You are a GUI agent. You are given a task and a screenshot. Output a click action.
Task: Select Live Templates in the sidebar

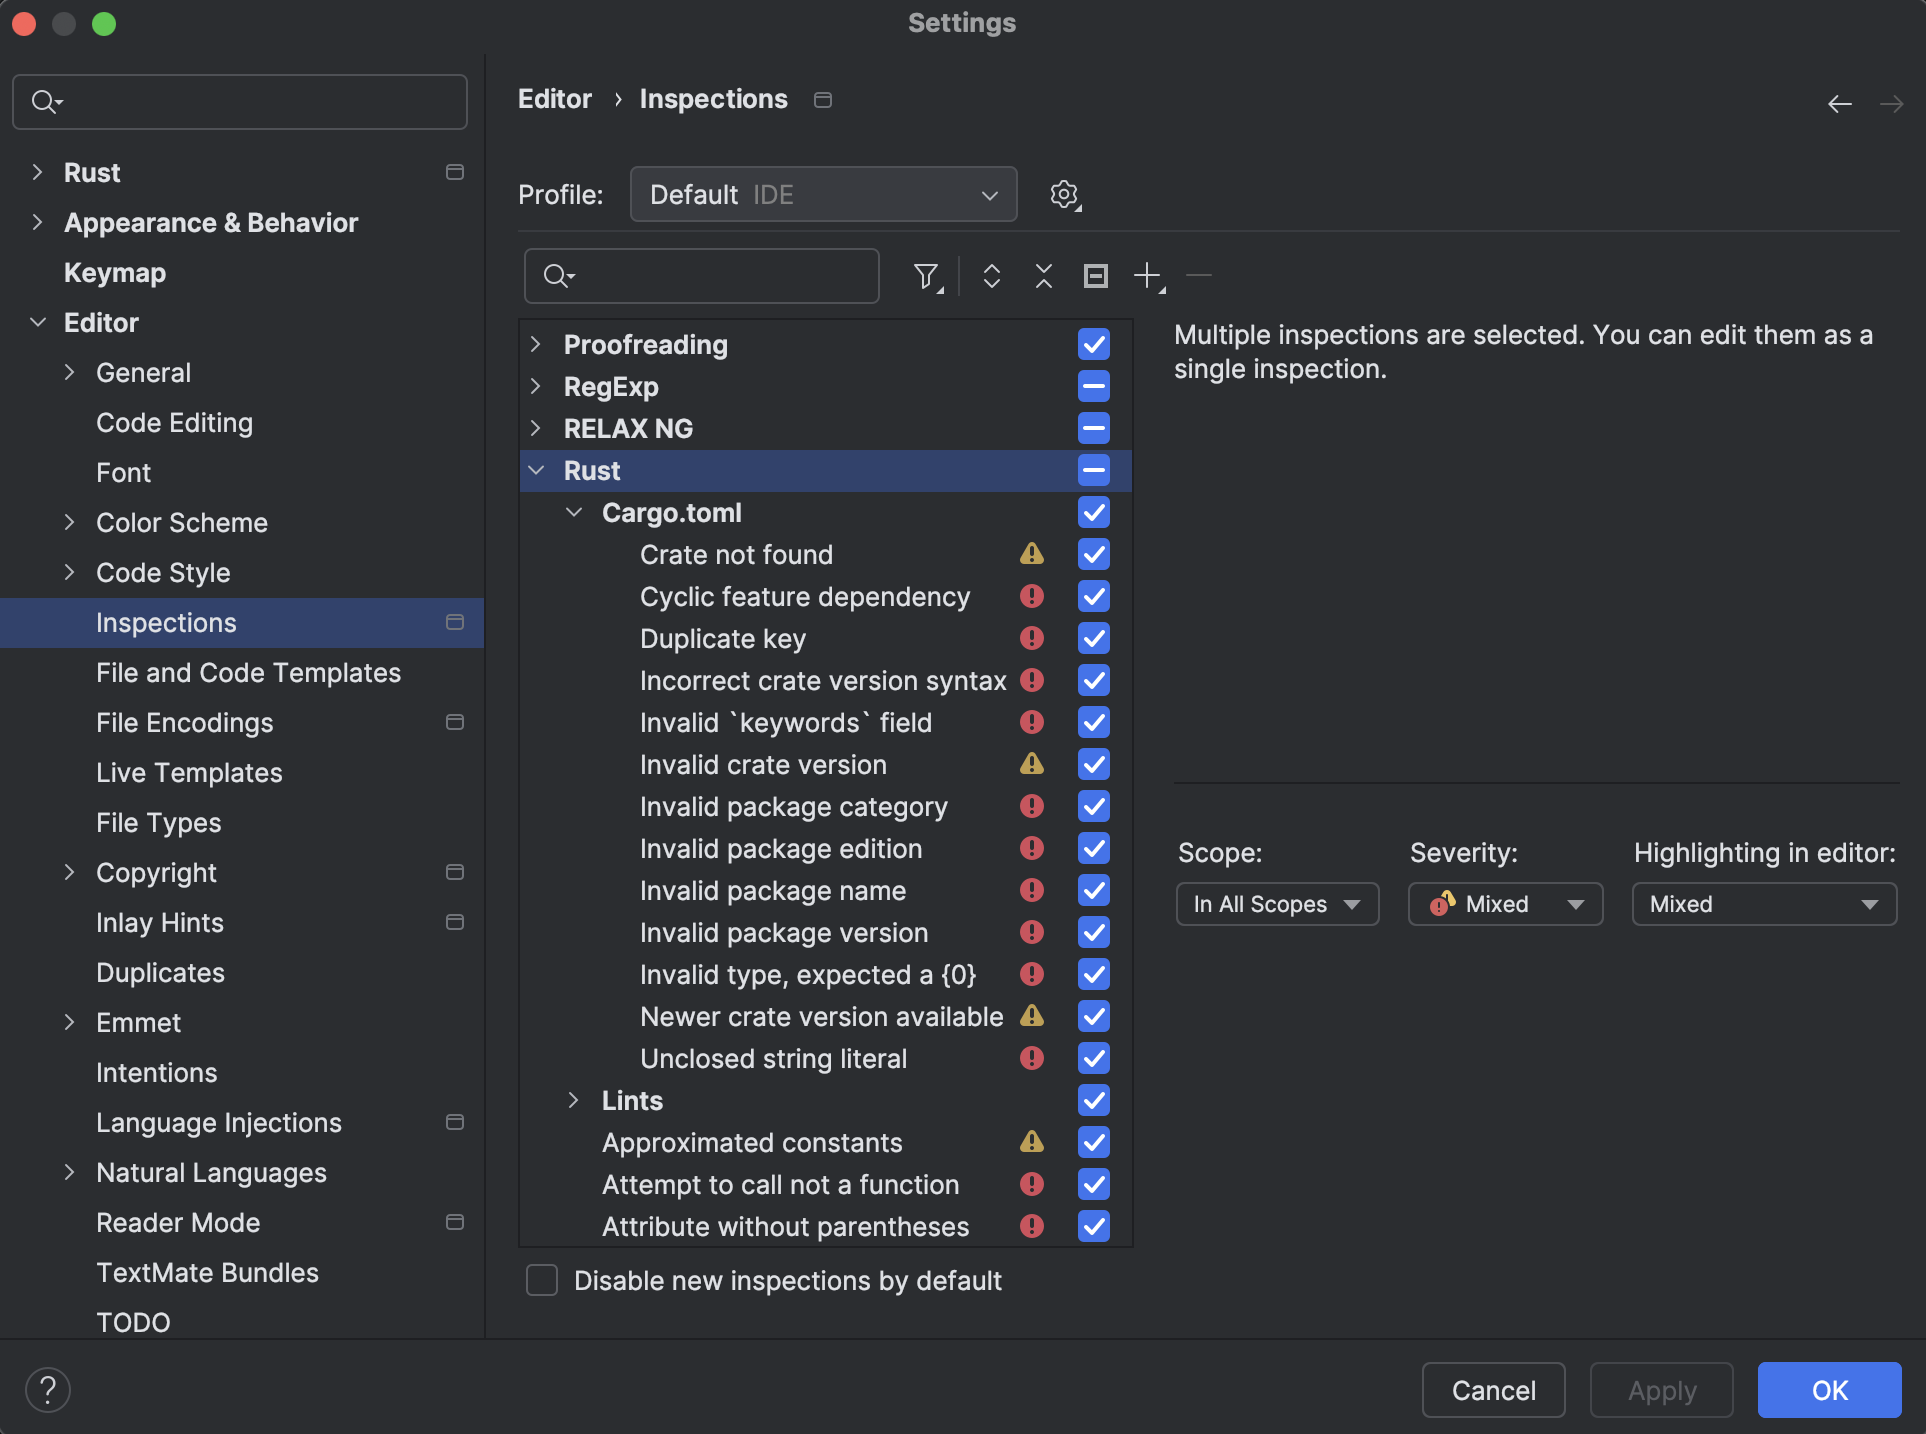(189, 772)
